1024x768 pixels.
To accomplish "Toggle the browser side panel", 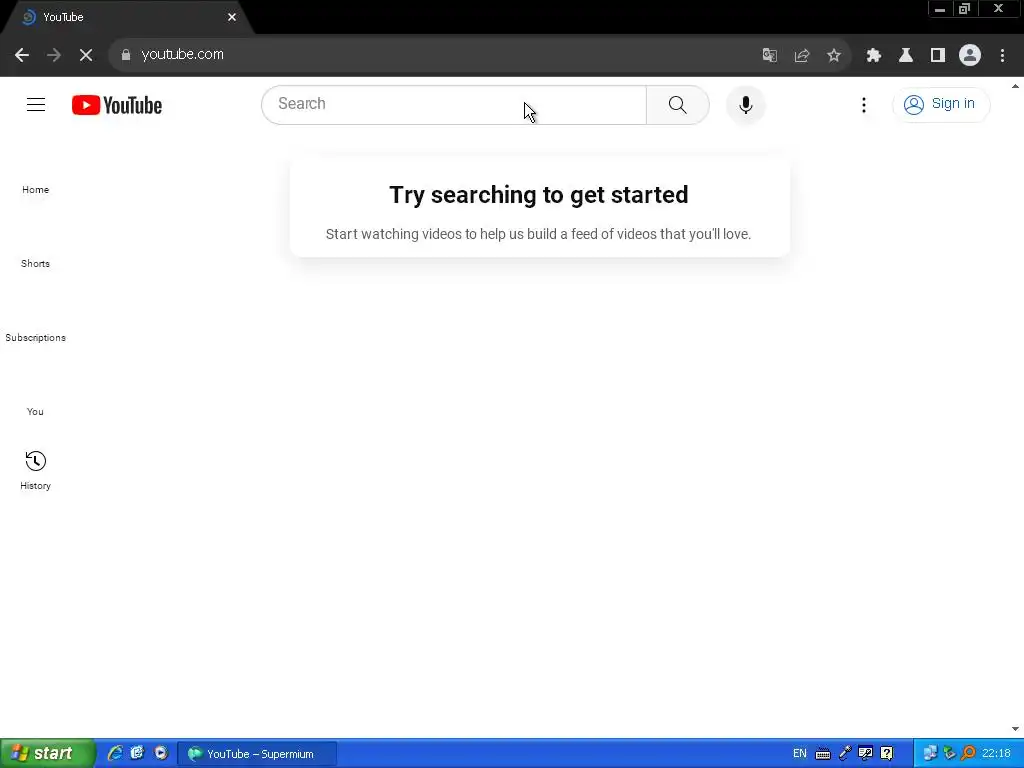I will [938, 55].
